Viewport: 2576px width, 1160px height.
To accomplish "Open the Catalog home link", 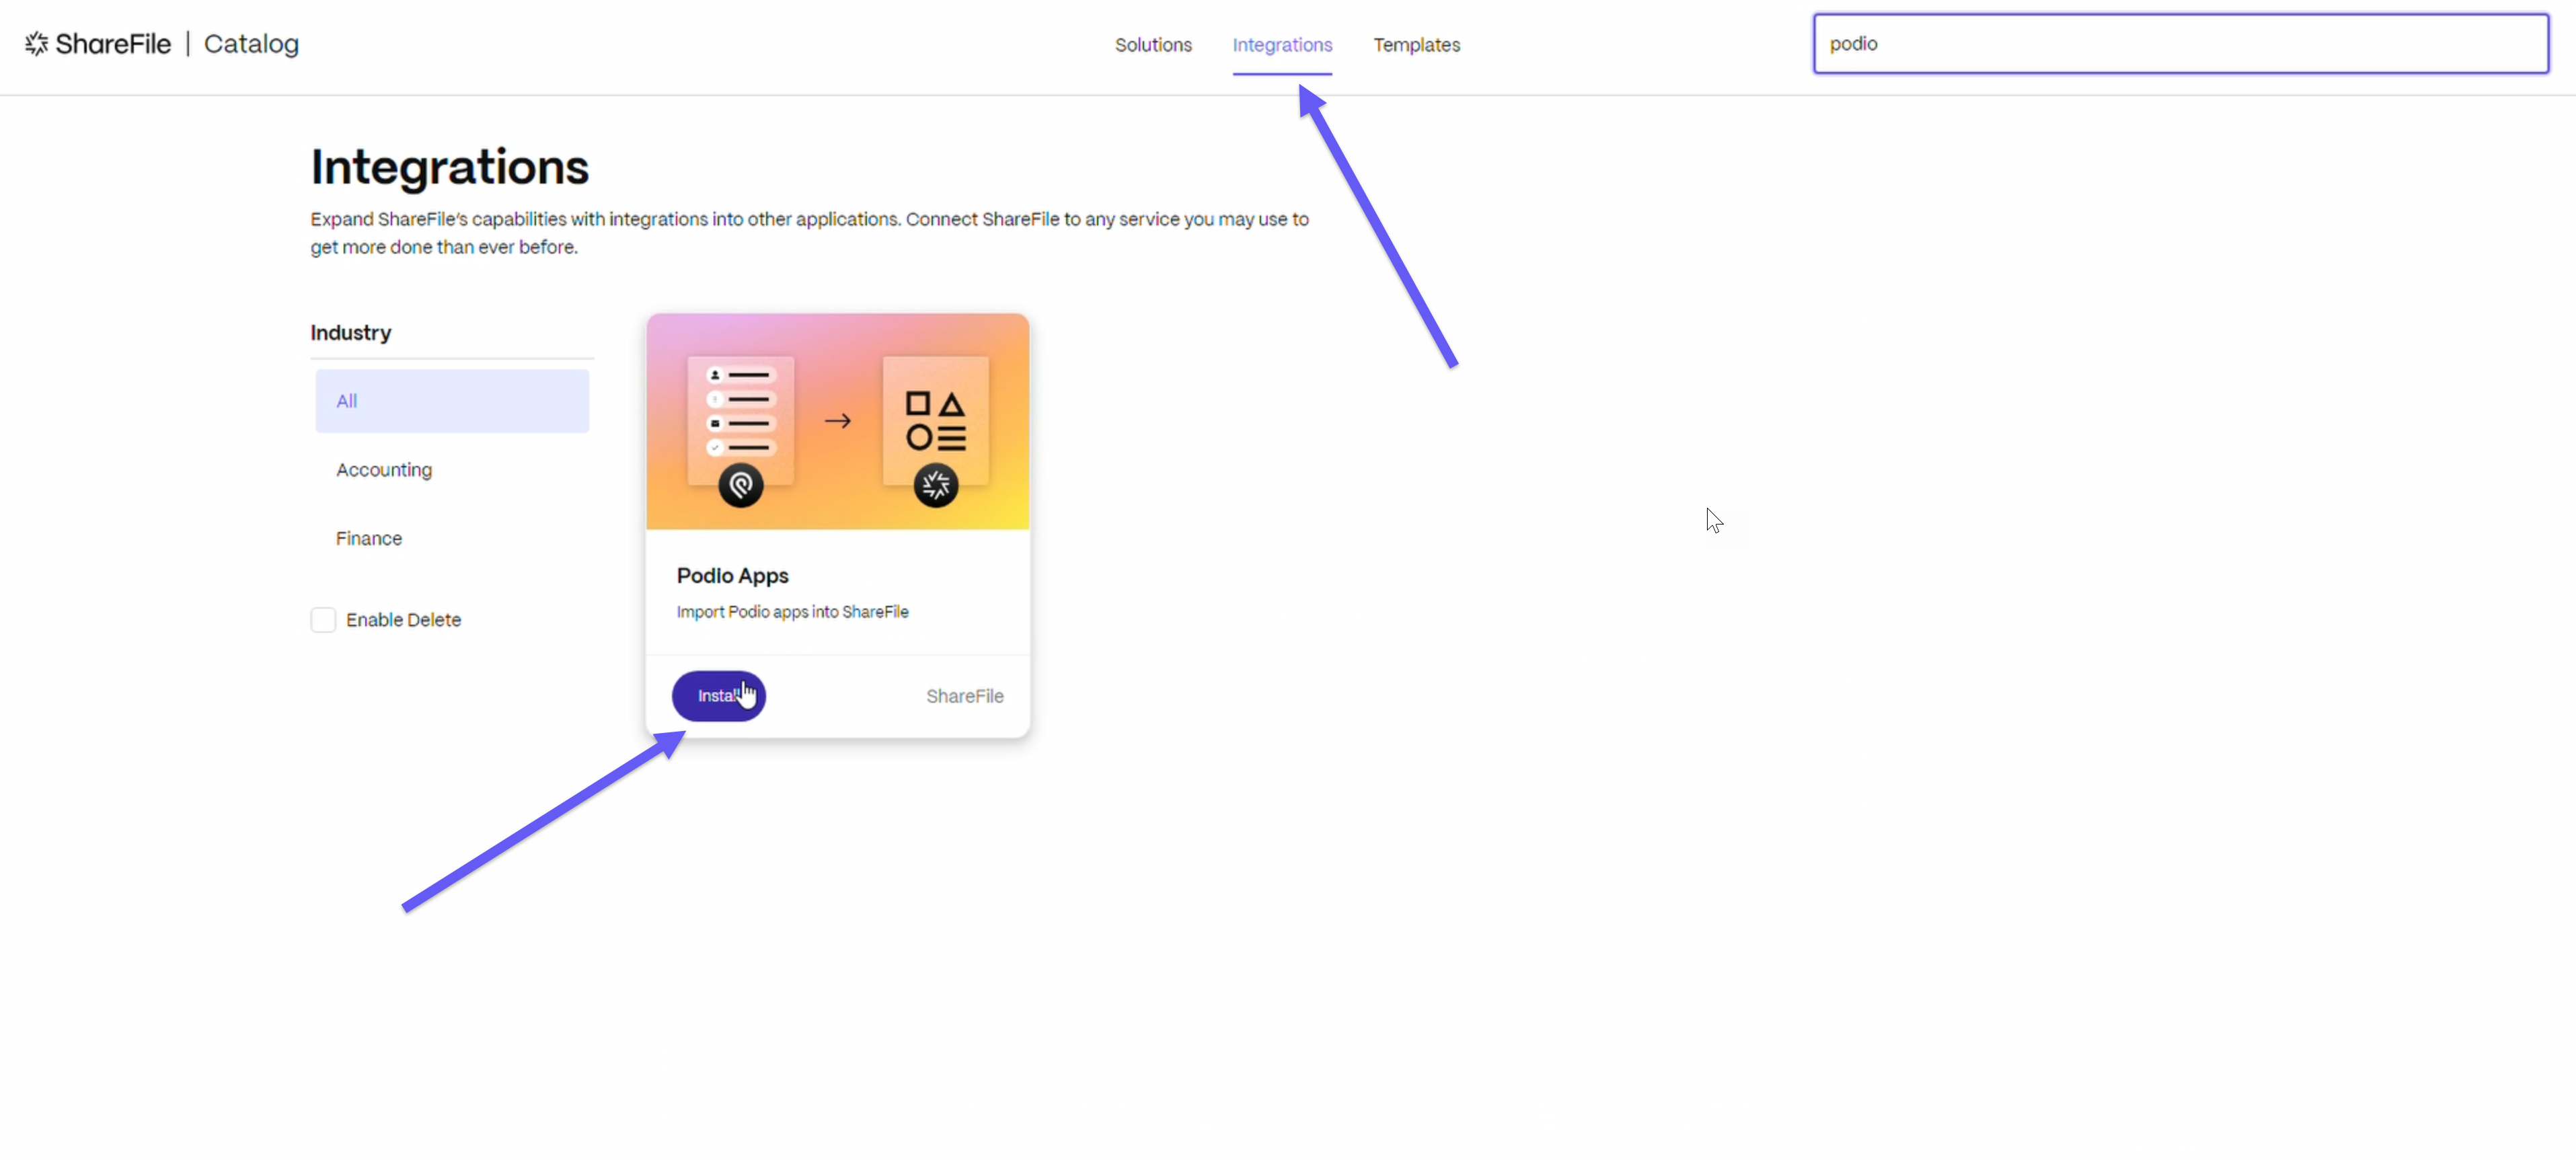I will [x=251, y=44].
